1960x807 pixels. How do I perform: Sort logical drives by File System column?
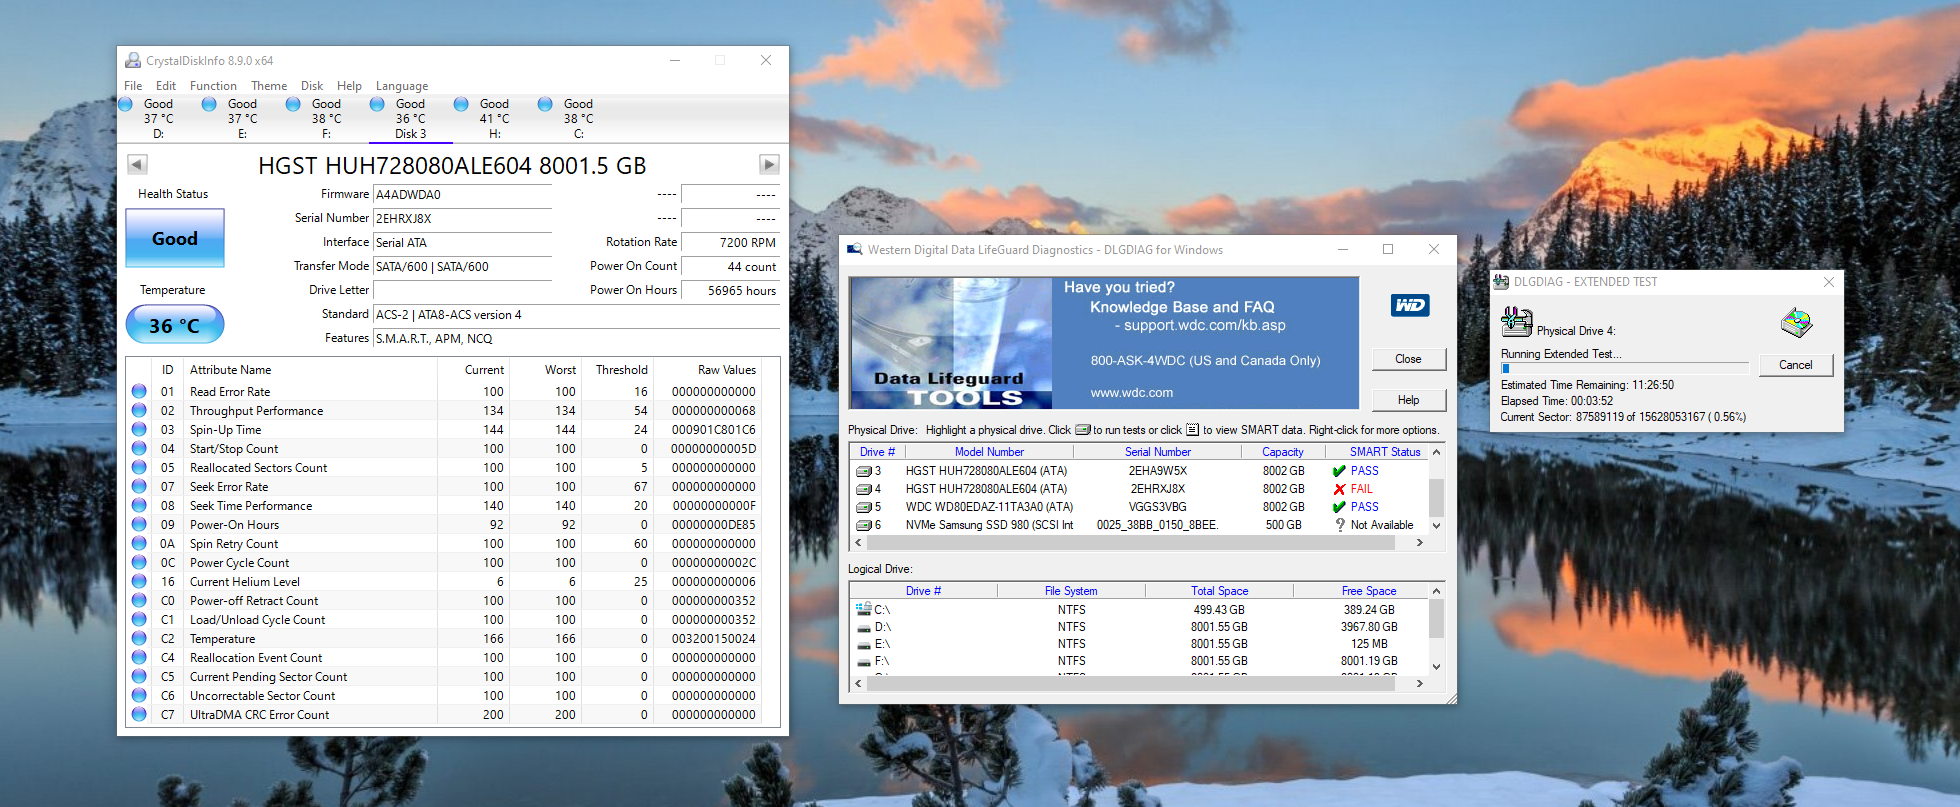1071,591
